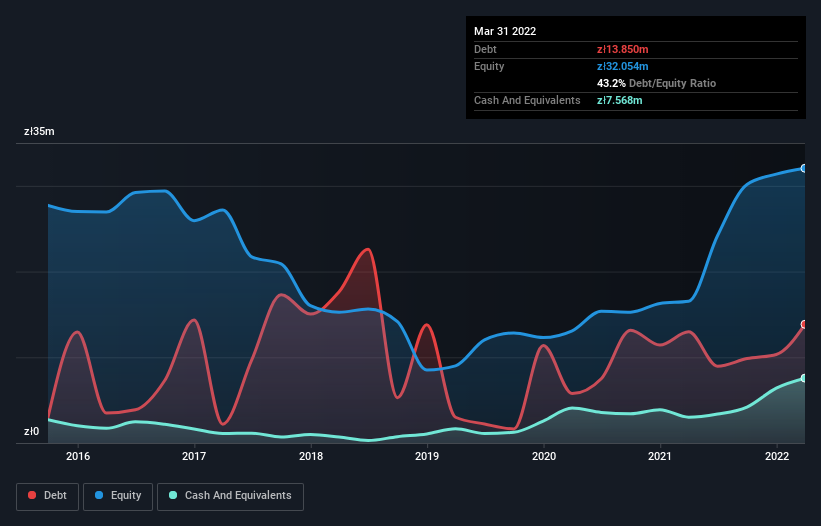821x526 pixels.
Task: Click the 2018 x-axis label
Action: (311, 456)
